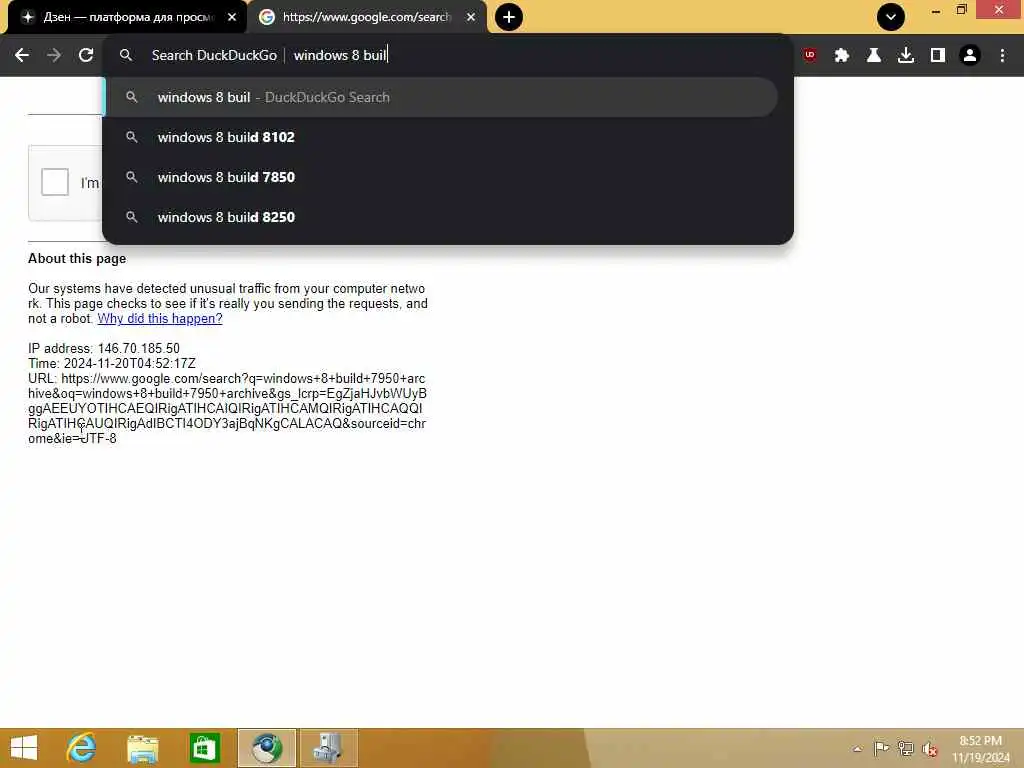Expand the tab search dropdown
The image size is (1024, 768).
tap(891, 17)
